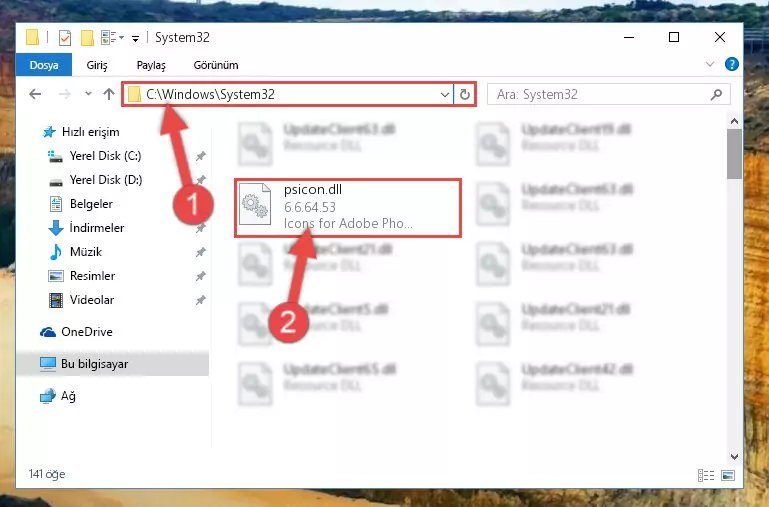Click the New folder icon in title bar
Viewport: 769px width, 507px height.
[87, 38]
